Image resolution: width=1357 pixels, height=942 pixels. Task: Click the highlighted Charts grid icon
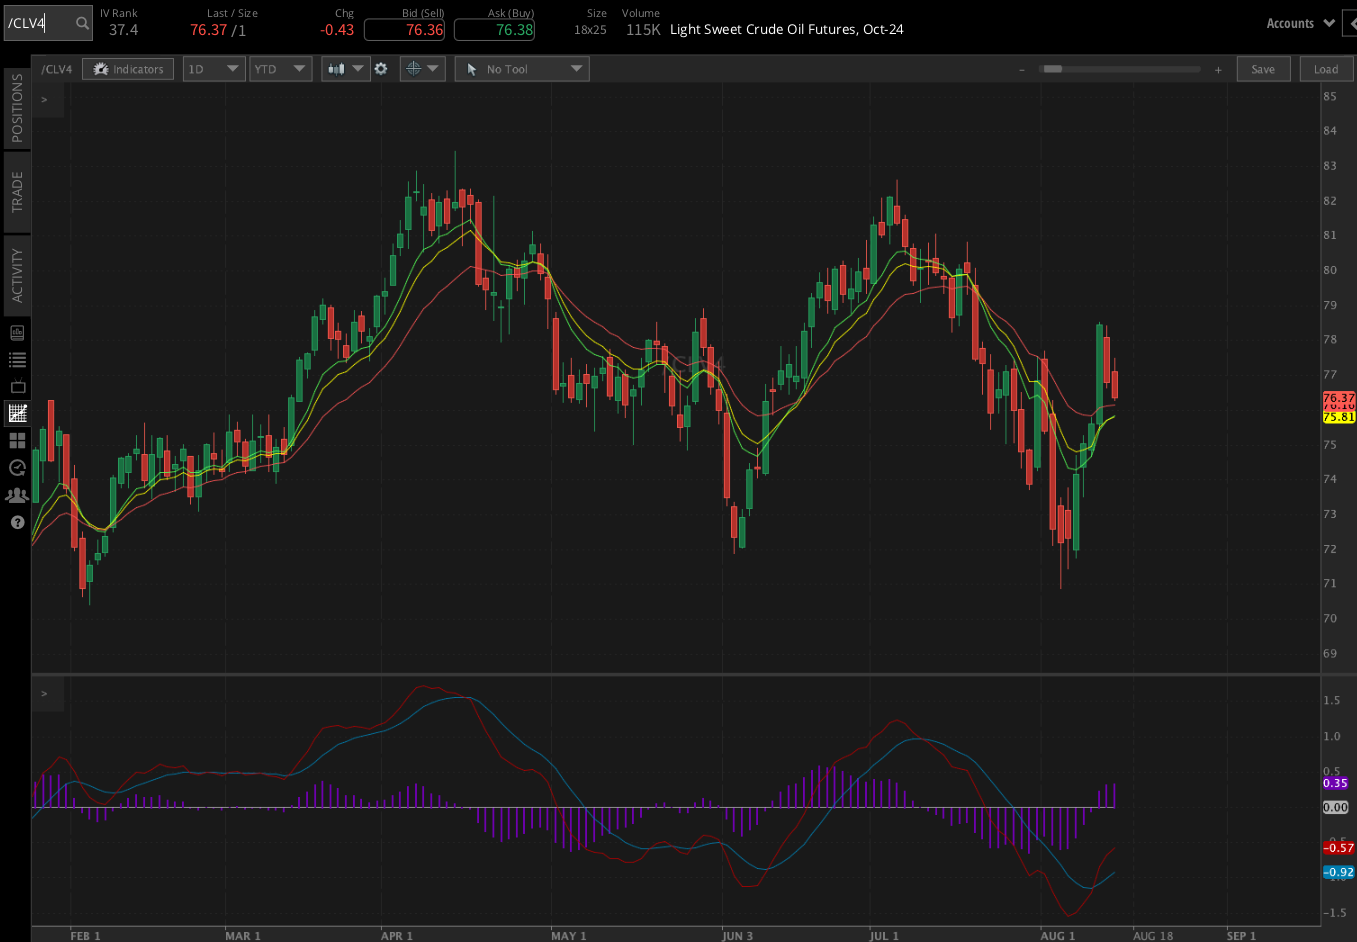[16, 413]
